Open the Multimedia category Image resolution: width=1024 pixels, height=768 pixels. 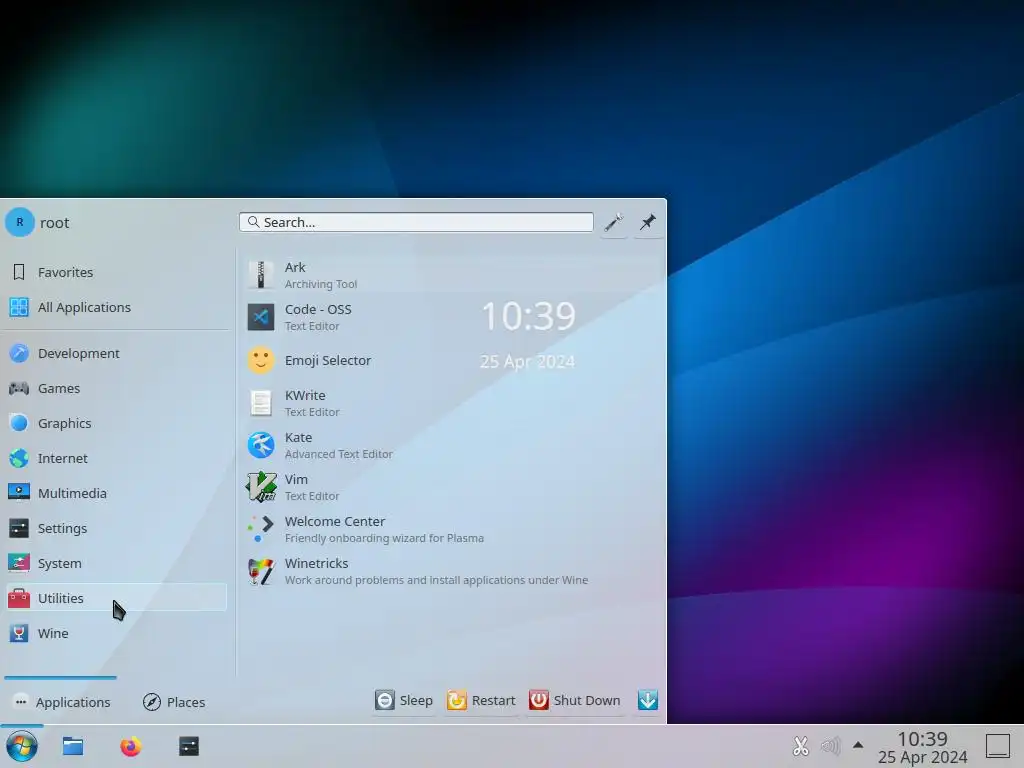click(117, 493)
